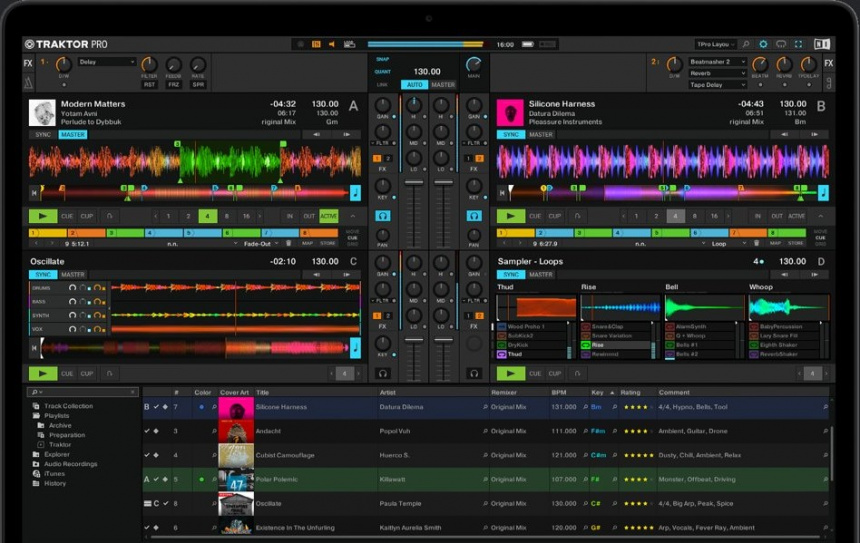Click the Audio Recordings folder icon
This screenshot has width=860, height=543.
click(36, 464)
